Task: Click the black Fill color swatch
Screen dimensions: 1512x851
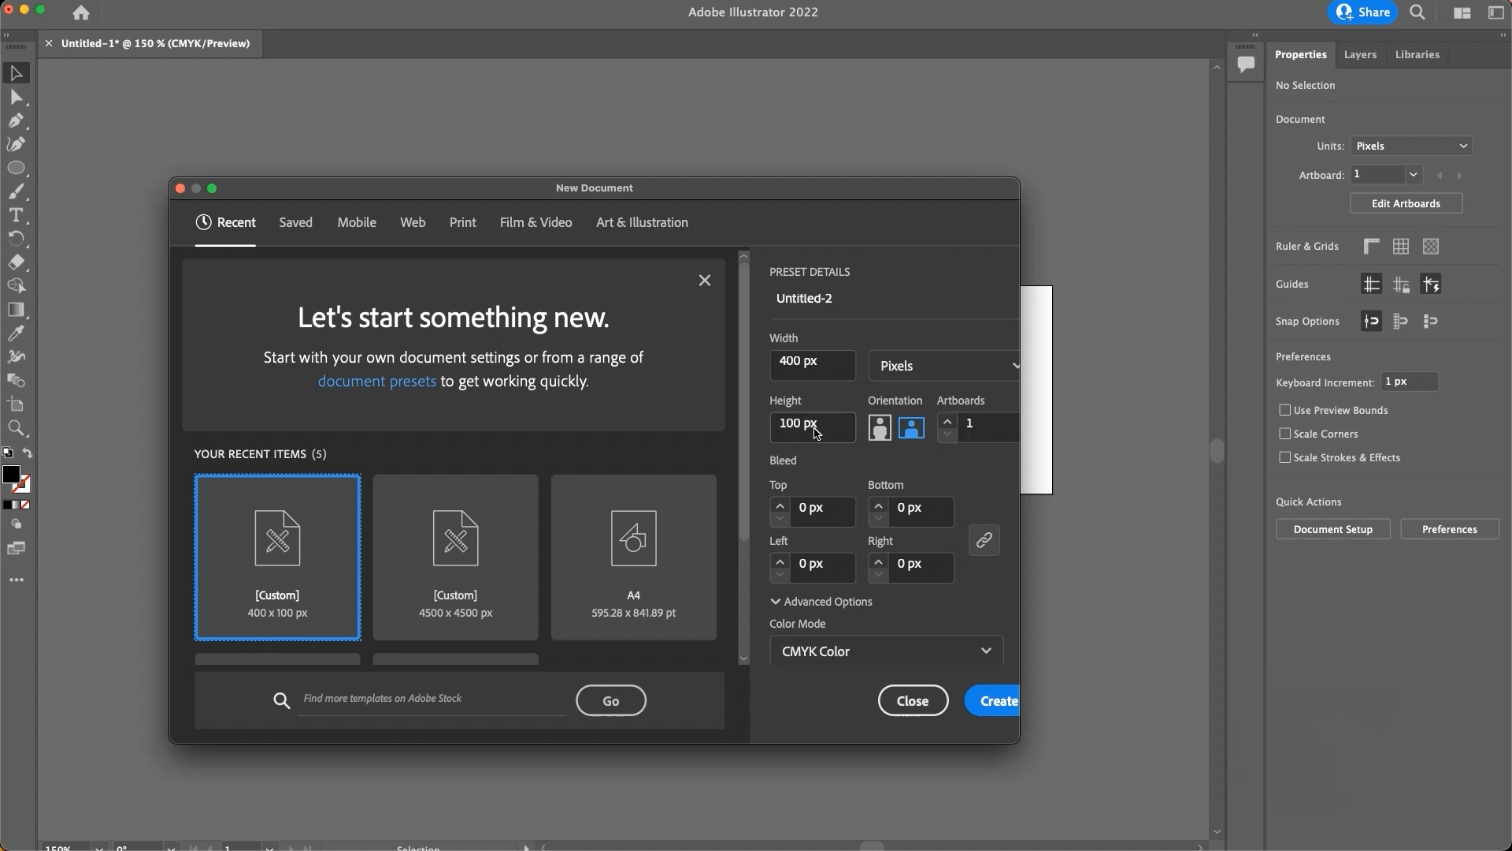Action: tap(11, 475)
